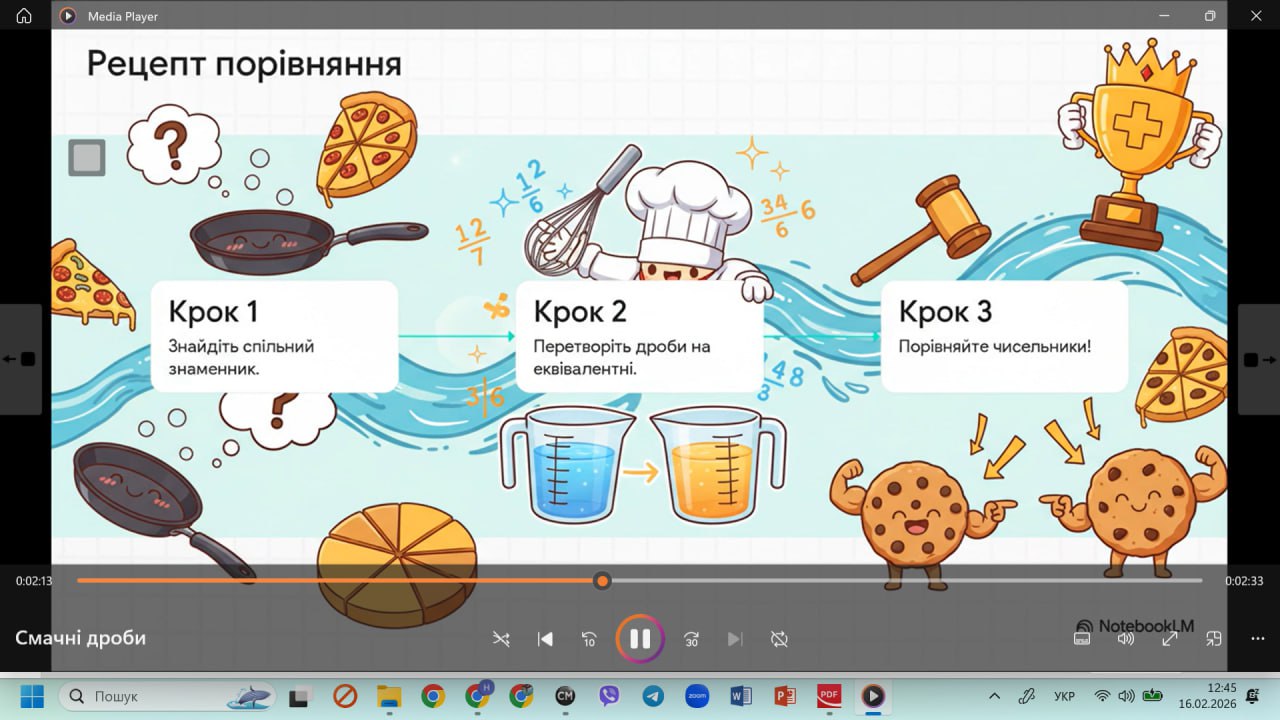Pause the video playback
Screen dimensions: 1280x720
click(640, 639)
